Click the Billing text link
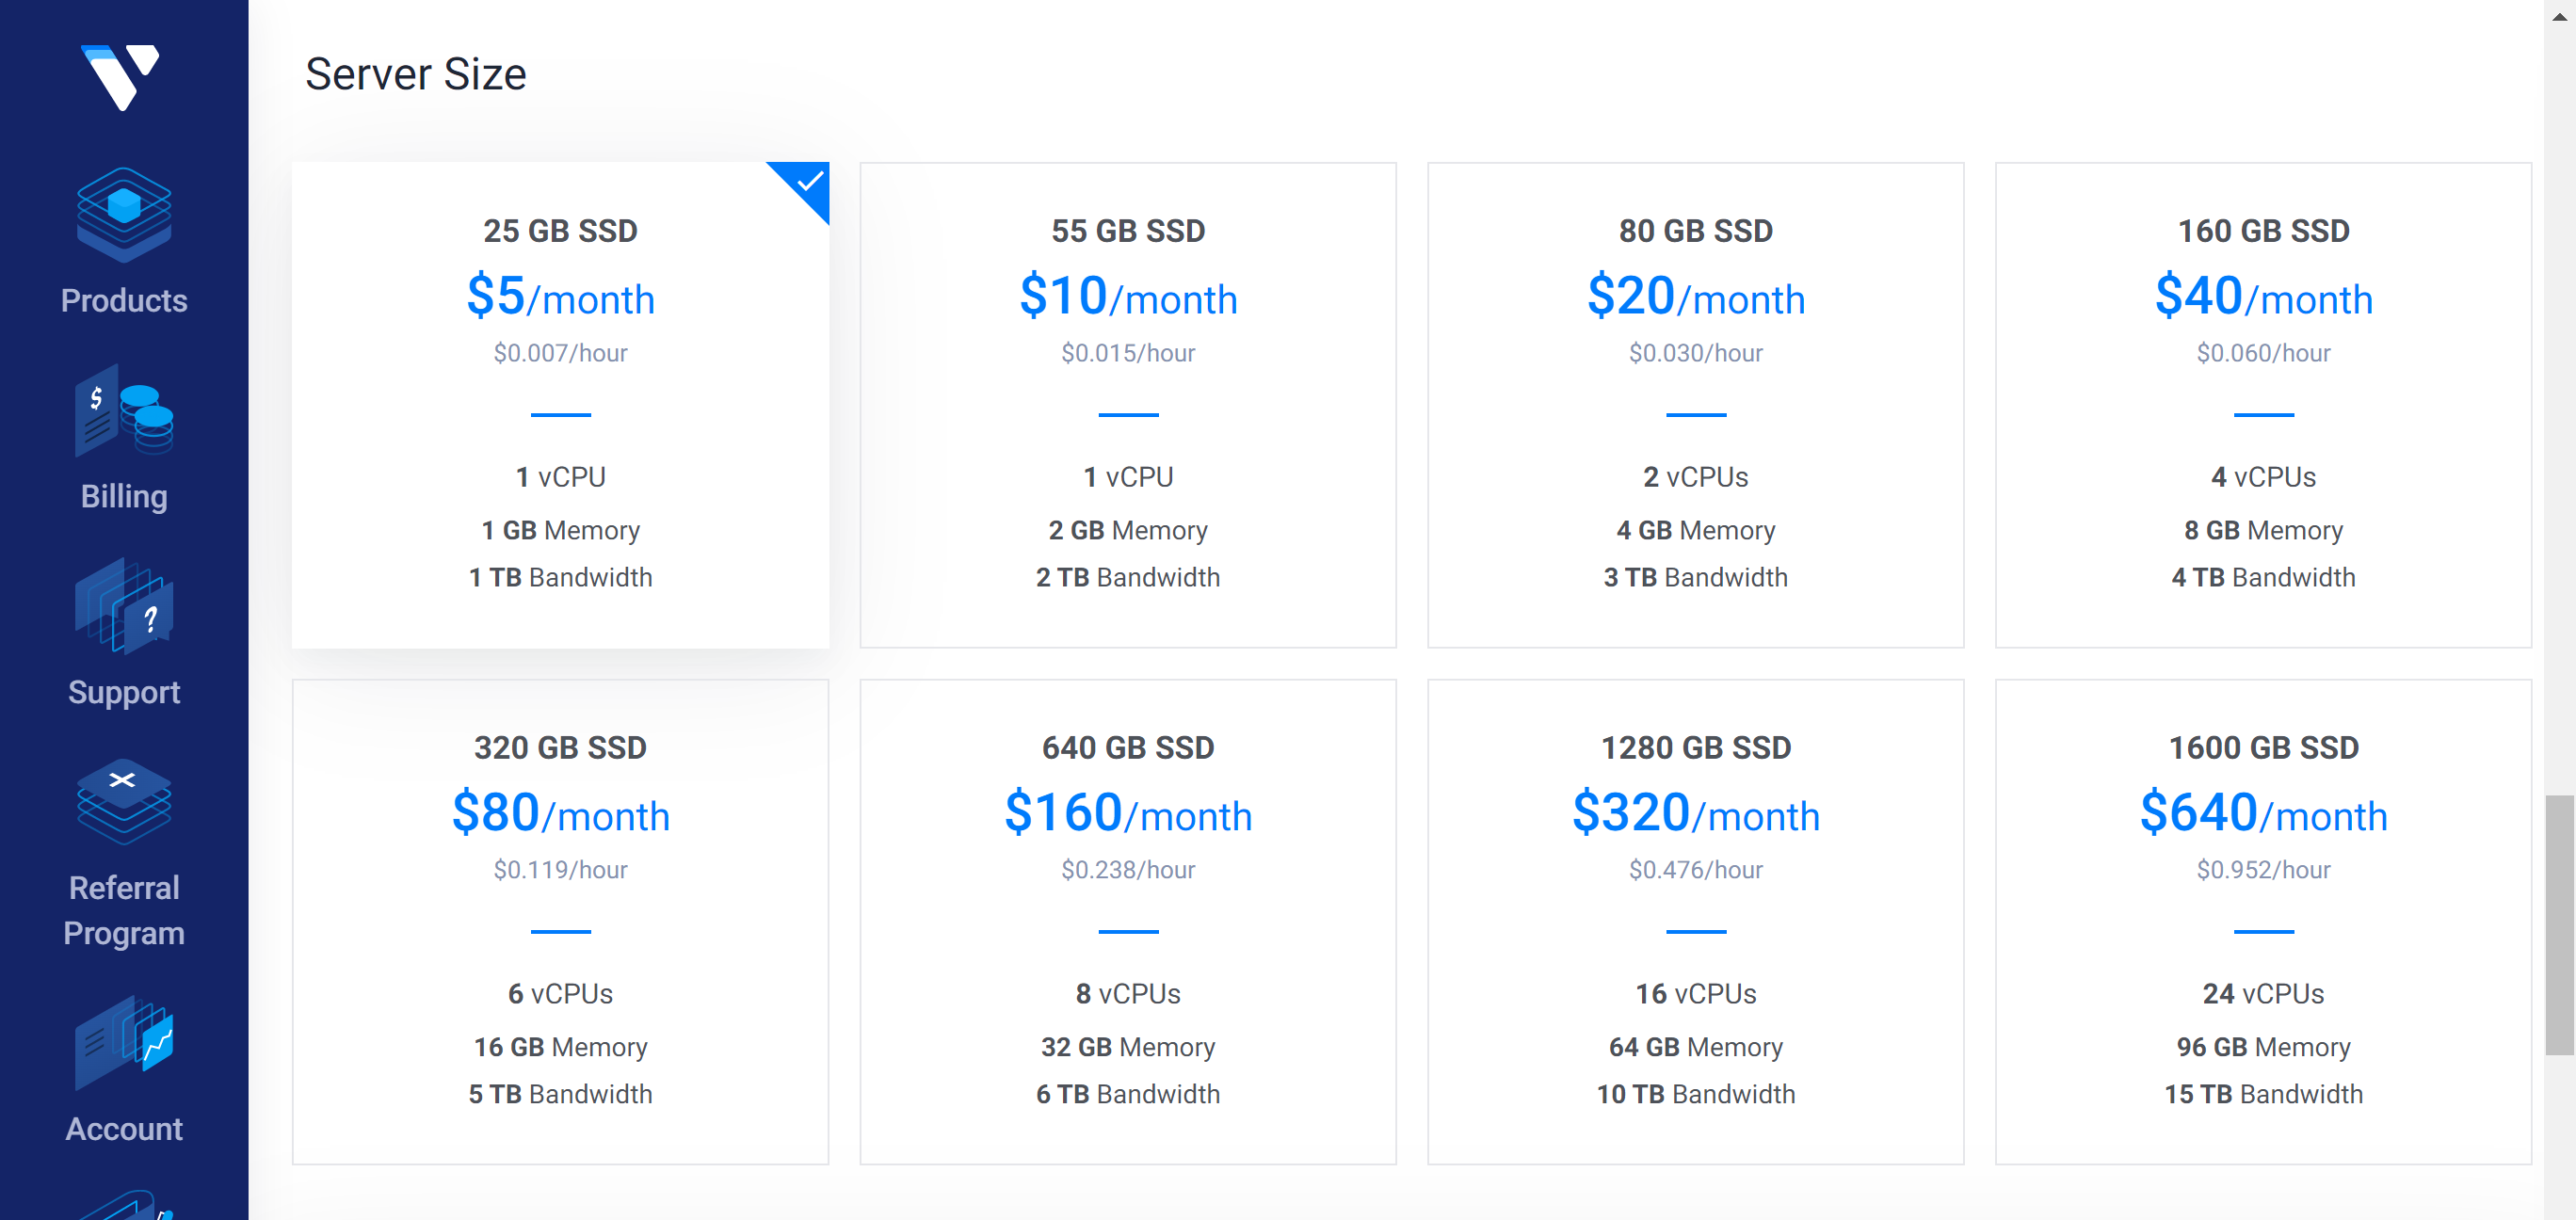This screenshot has width=2576, height=1220. 124,496
